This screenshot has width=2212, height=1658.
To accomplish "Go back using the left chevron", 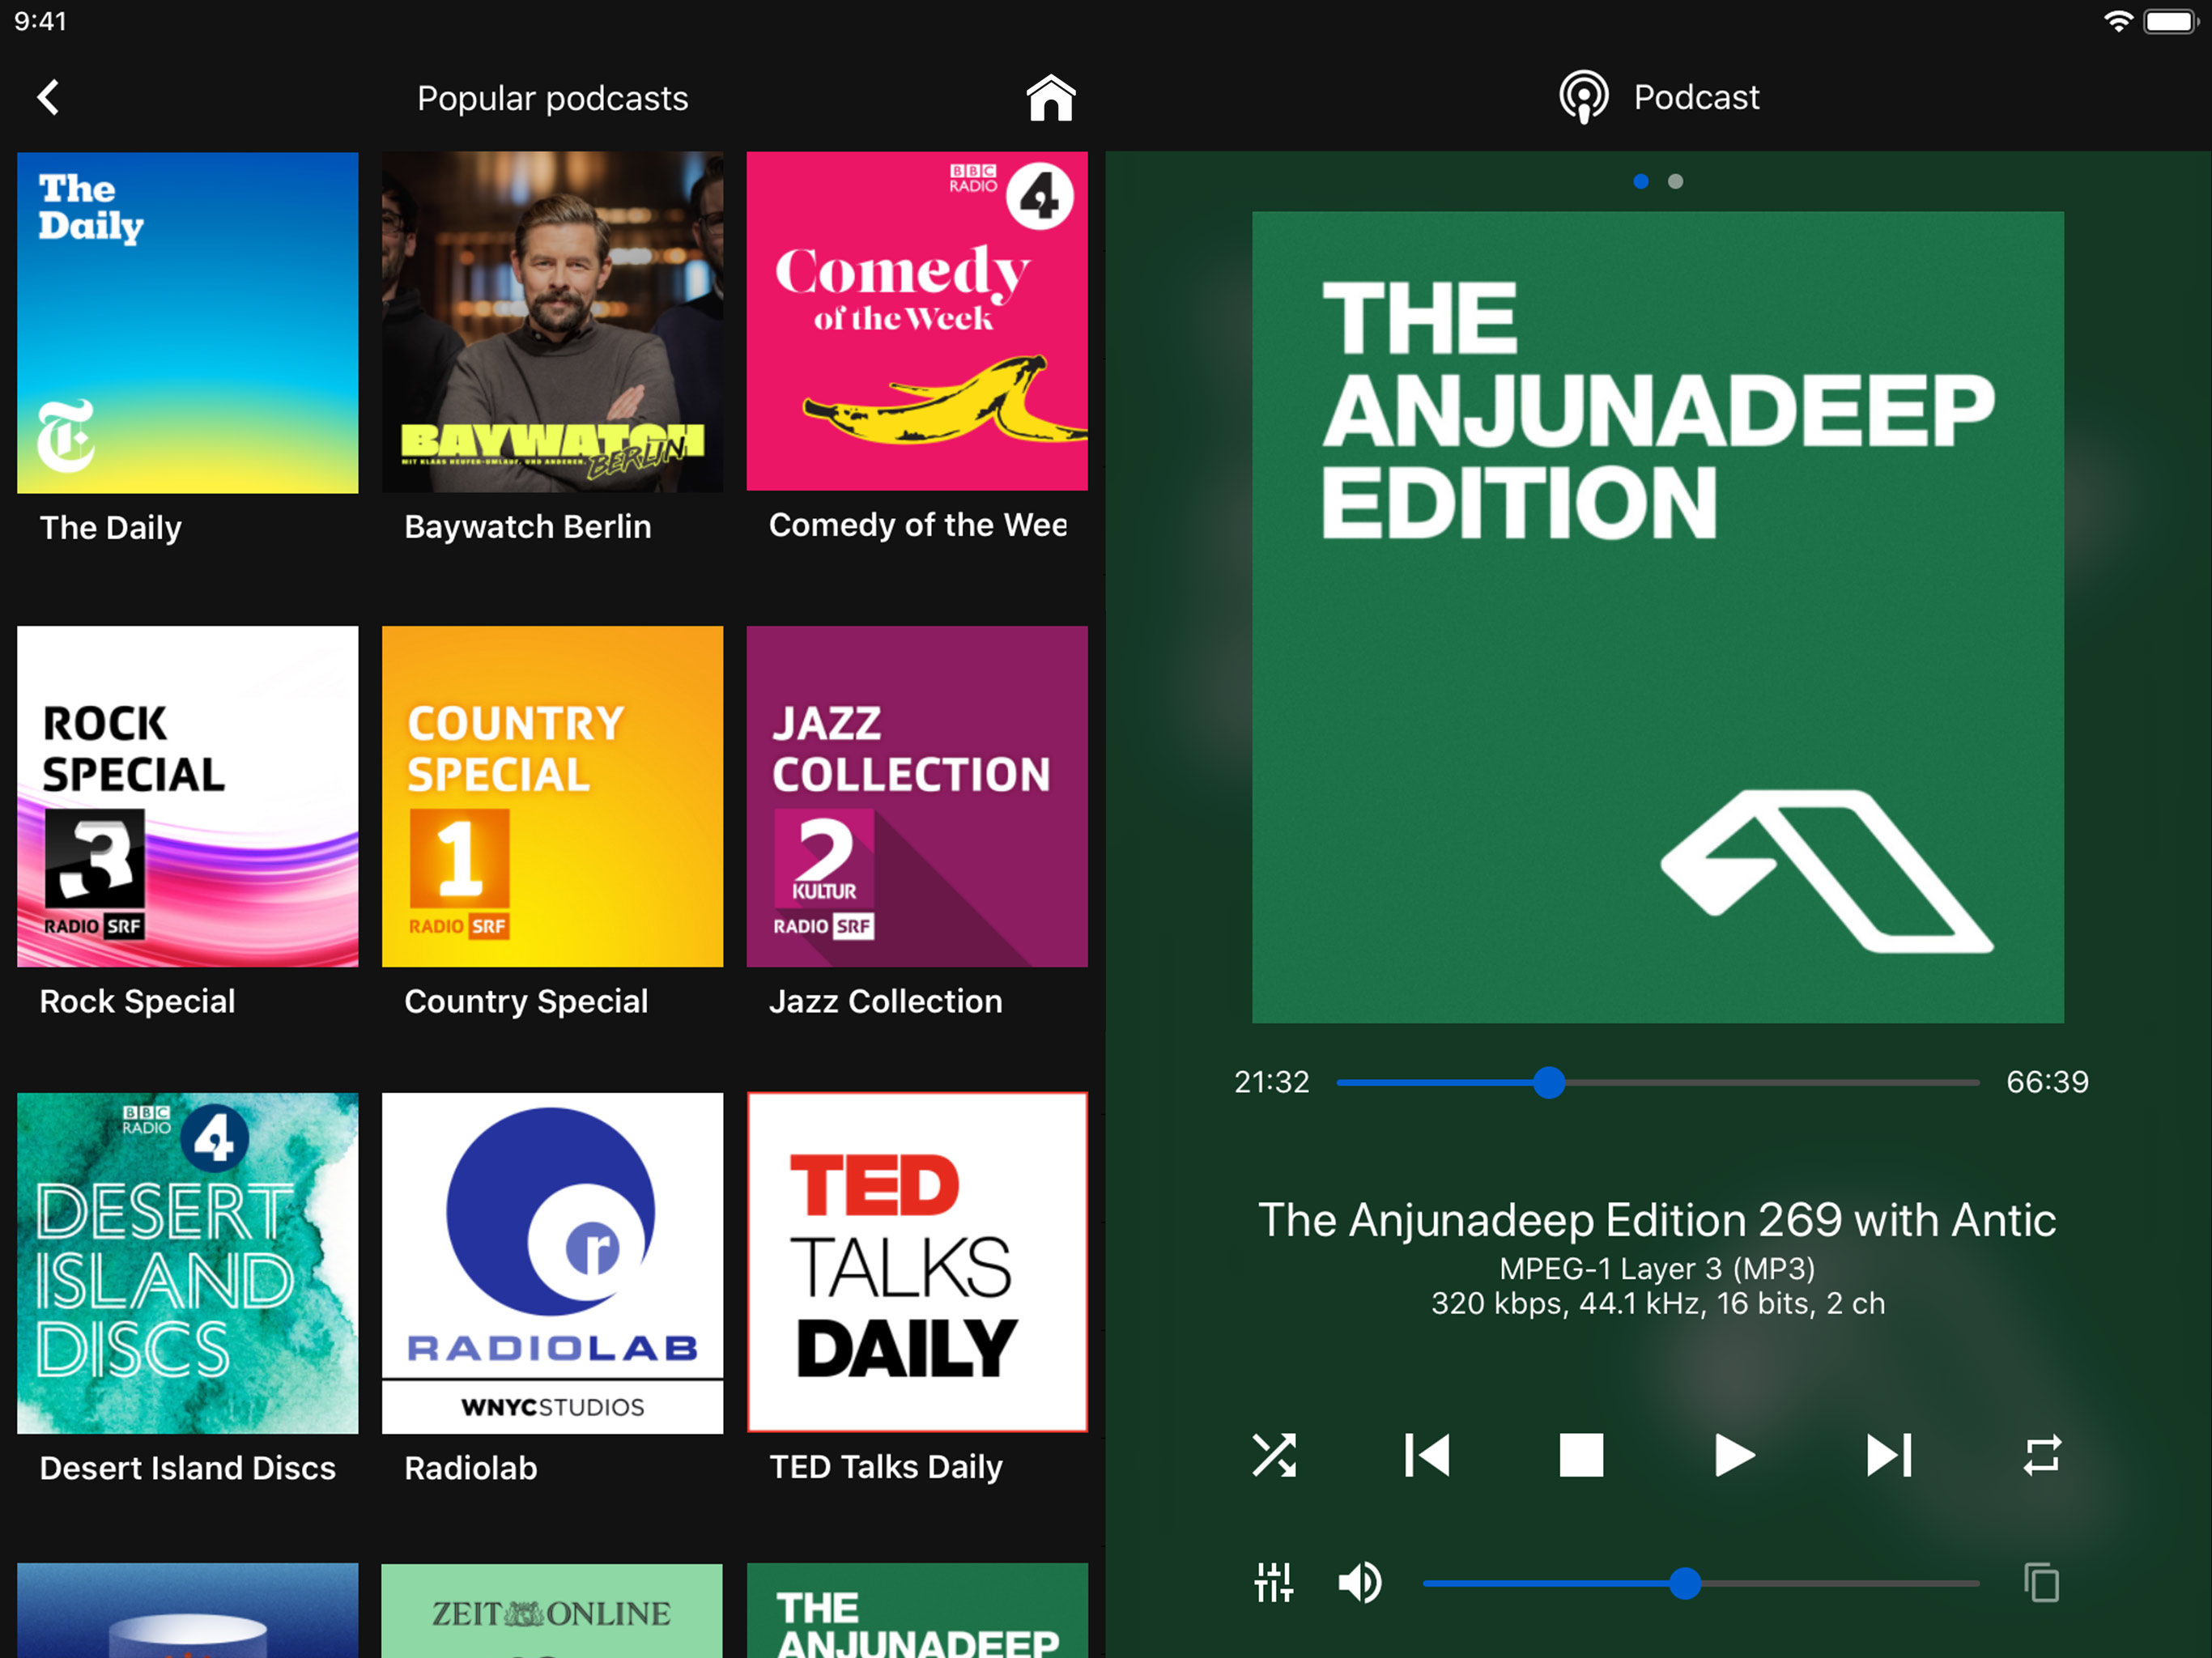I will pos(48,98).
